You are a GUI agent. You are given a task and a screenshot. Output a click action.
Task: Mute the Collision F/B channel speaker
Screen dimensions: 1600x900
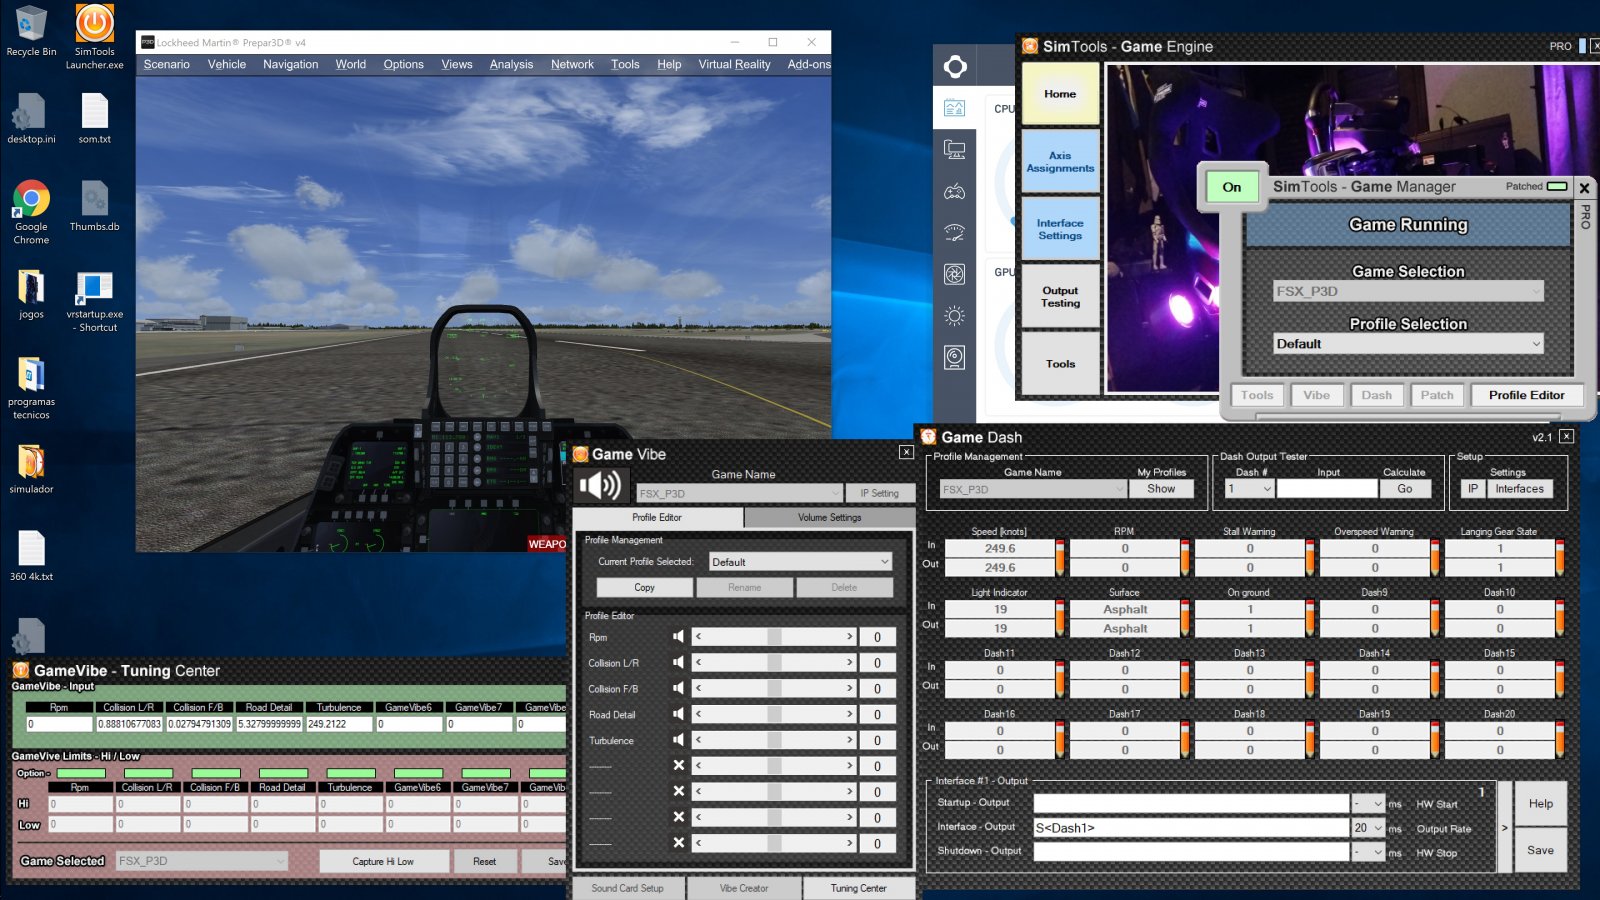click(679, 688)
